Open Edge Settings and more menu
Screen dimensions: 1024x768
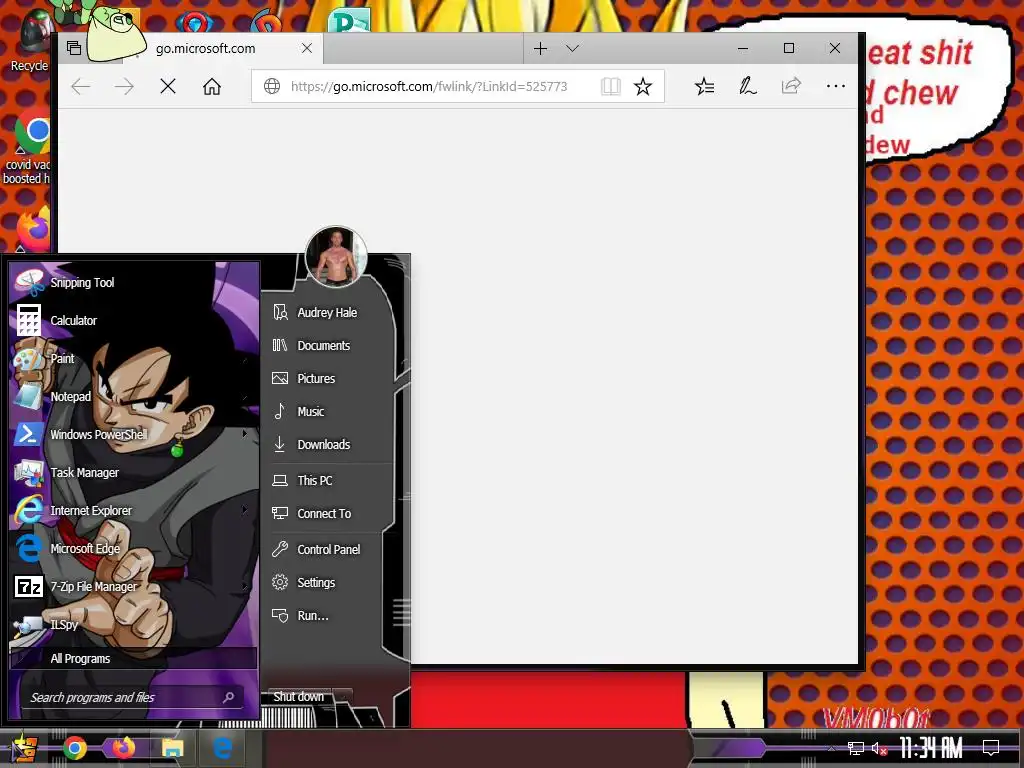coord(835,86)
